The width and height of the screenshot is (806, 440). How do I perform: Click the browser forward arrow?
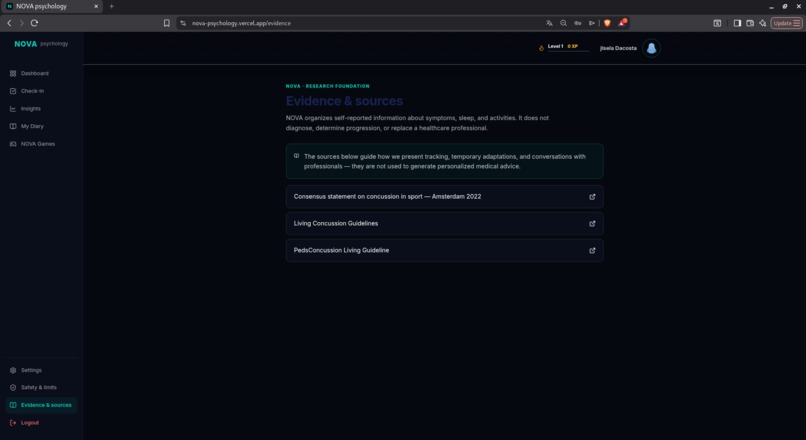pyautogui.click(x=22, y=23)
